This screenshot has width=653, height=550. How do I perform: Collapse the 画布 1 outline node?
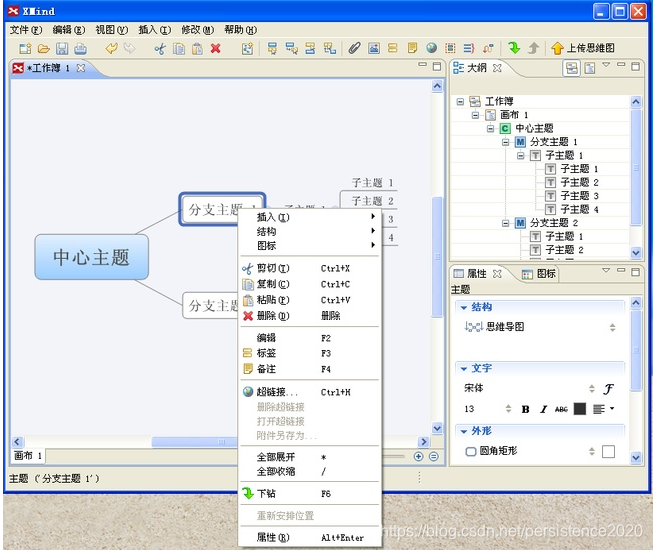coord(475,115)
